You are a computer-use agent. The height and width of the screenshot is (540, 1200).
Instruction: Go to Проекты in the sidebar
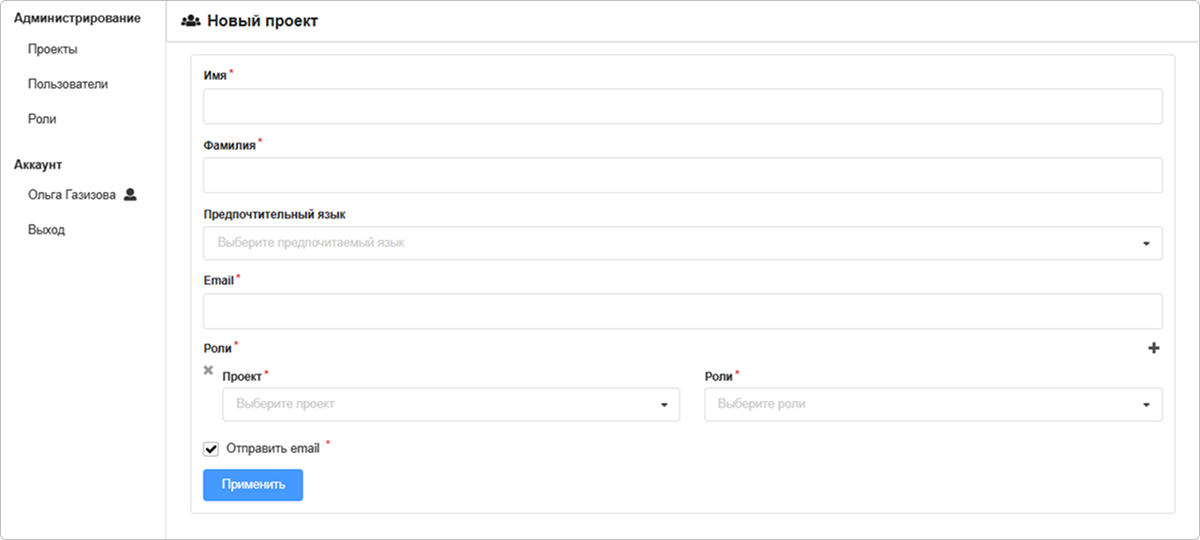click(x=53, y=49)
